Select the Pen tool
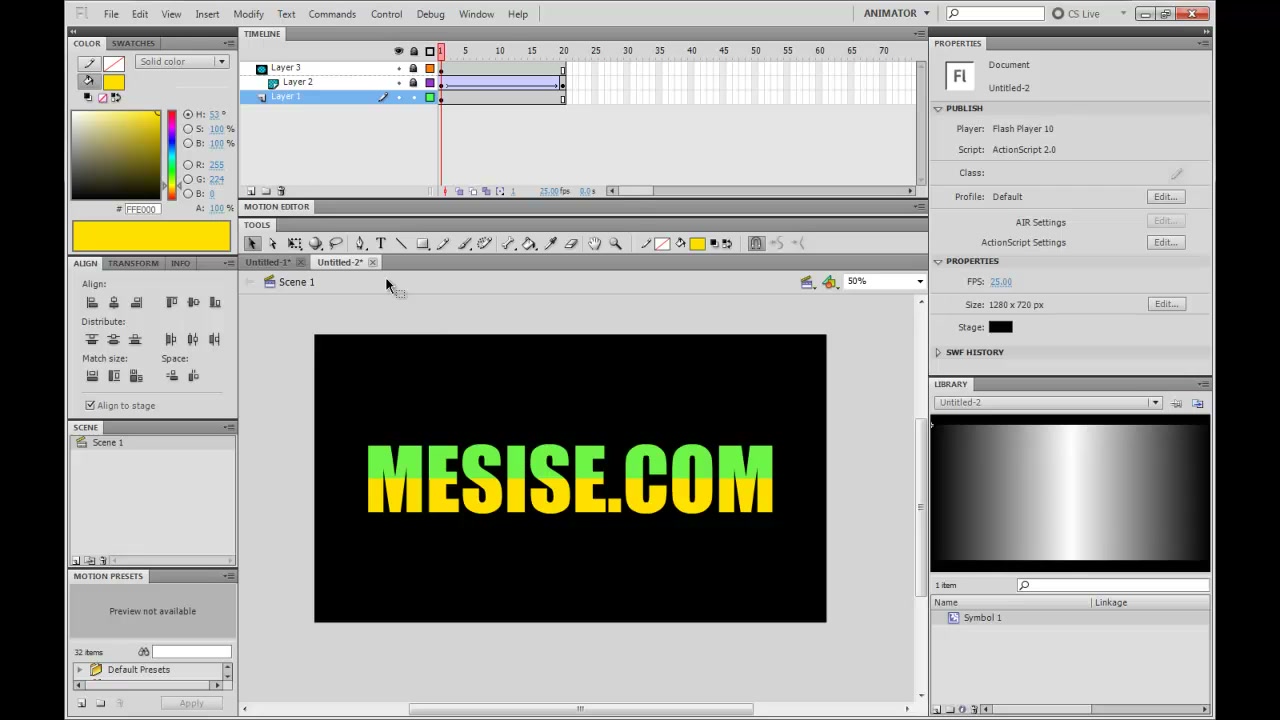 tap(360, 243)
